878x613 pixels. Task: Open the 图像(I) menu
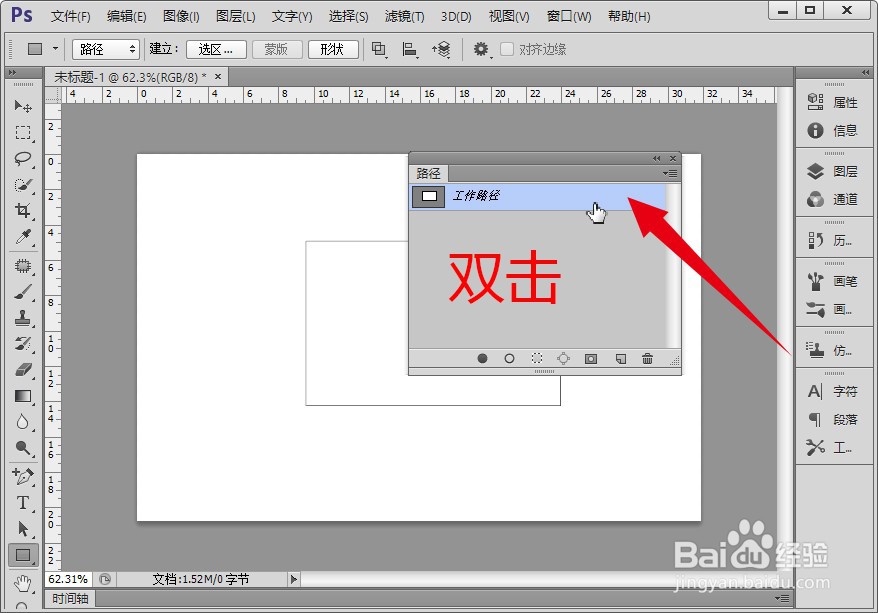(x=181, y=16)
